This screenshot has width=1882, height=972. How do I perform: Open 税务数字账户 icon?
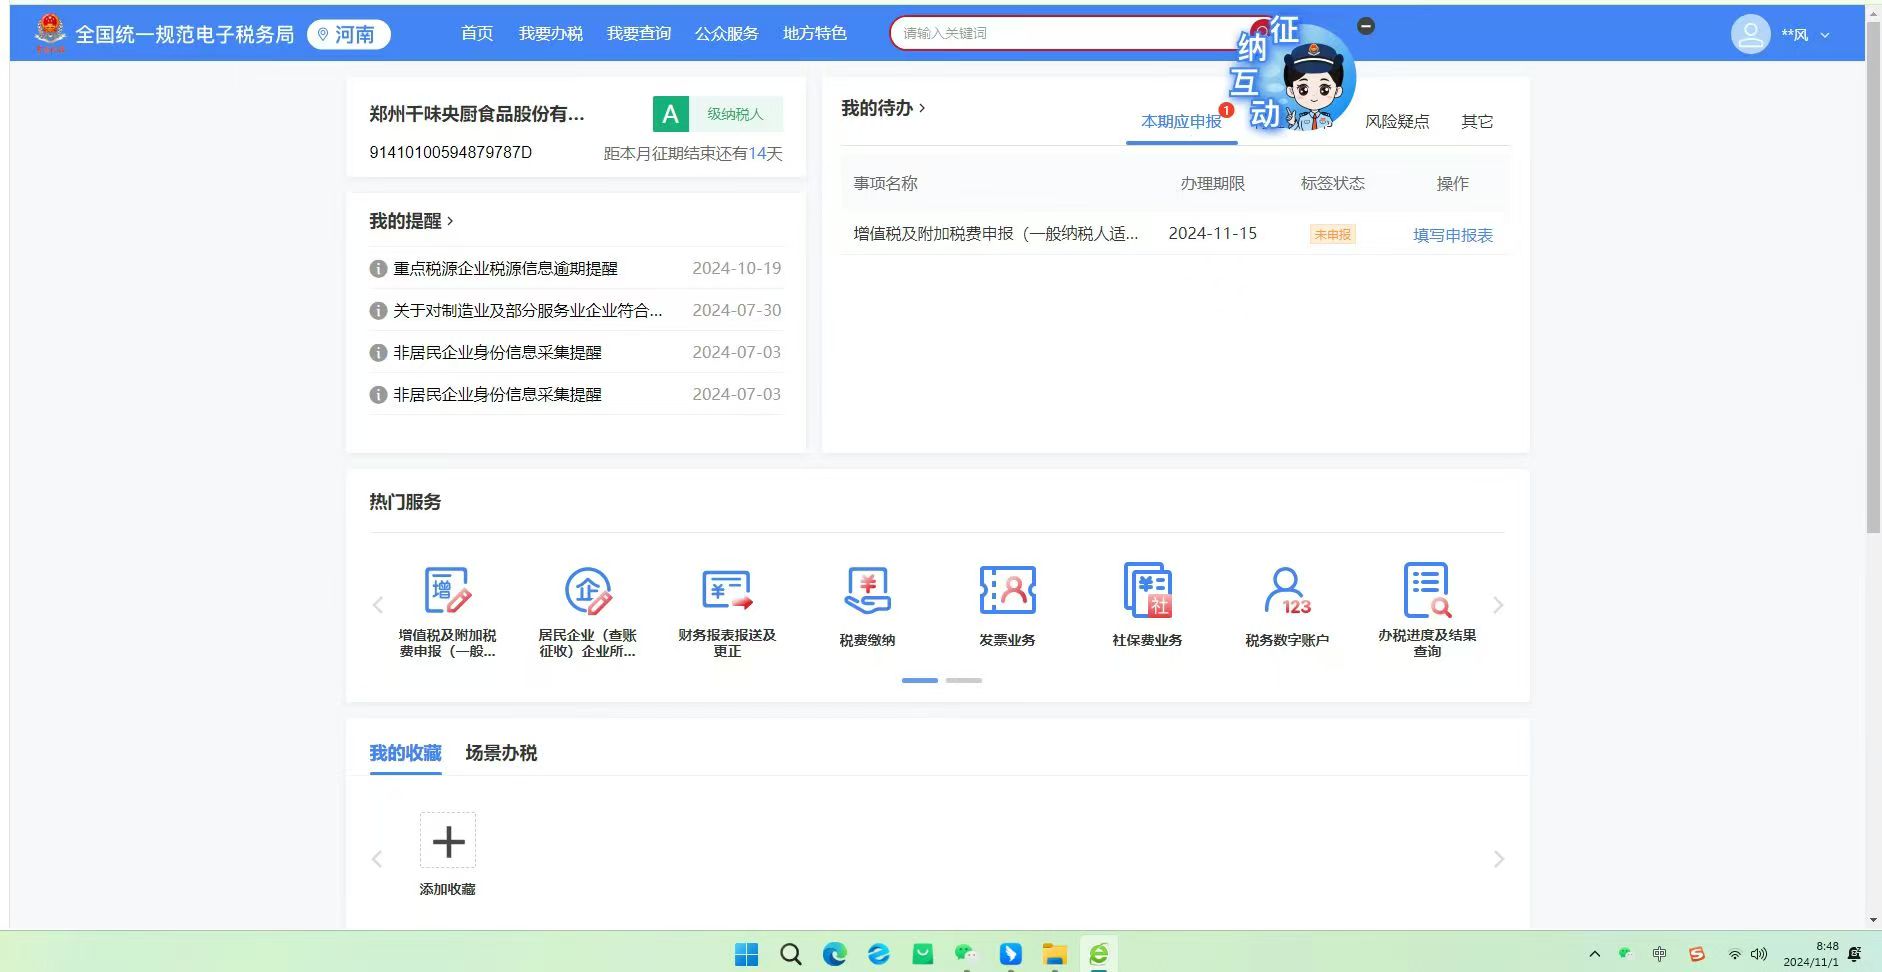click(1287, 592)
